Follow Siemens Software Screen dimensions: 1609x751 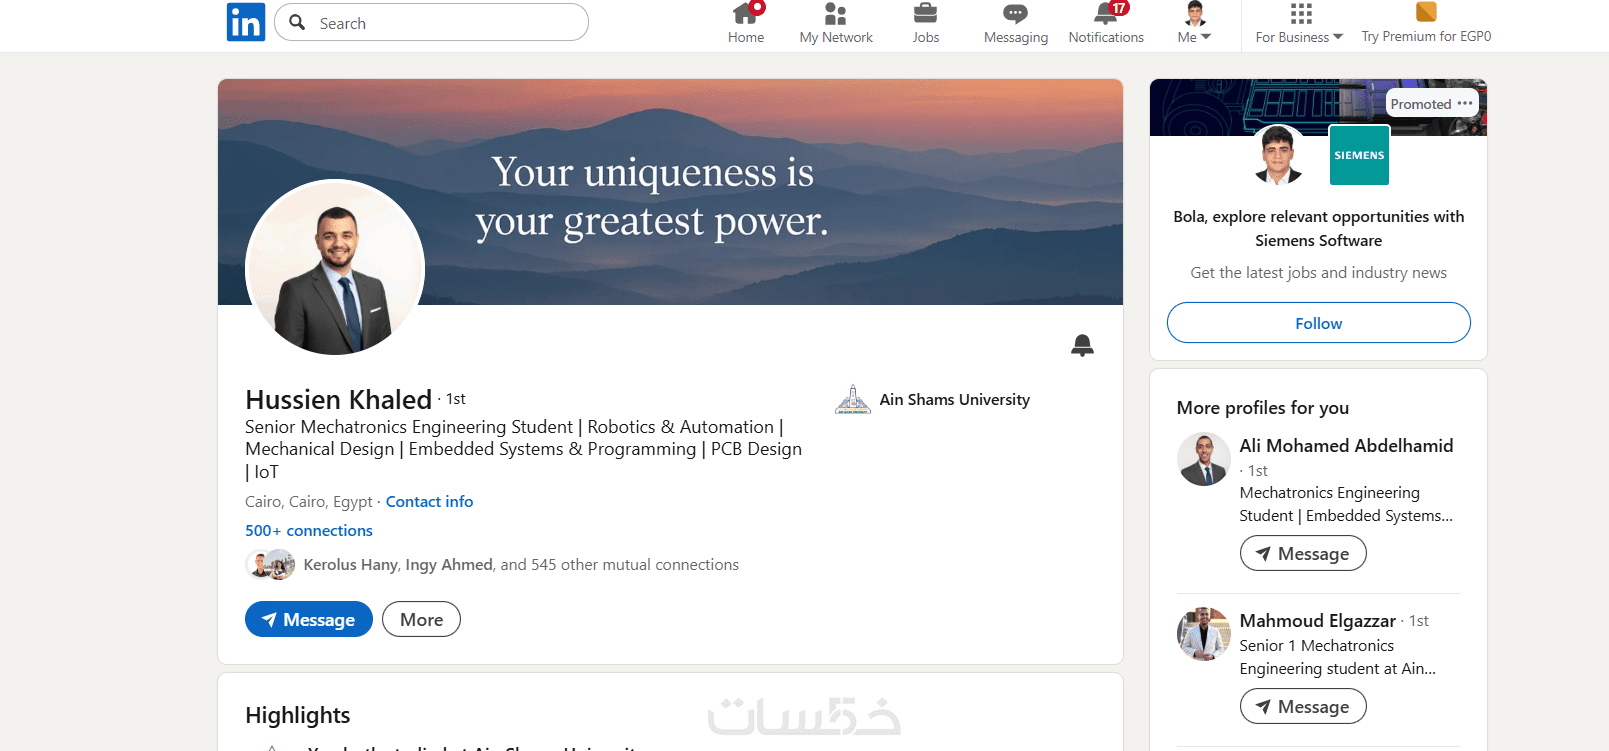tap(1318, 323)
